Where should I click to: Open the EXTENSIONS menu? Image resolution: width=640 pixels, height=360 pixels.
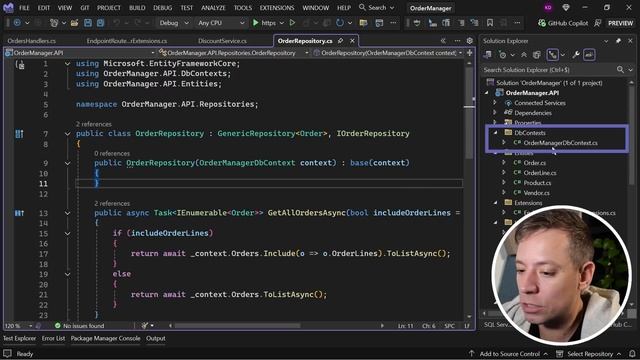(277, 8)
